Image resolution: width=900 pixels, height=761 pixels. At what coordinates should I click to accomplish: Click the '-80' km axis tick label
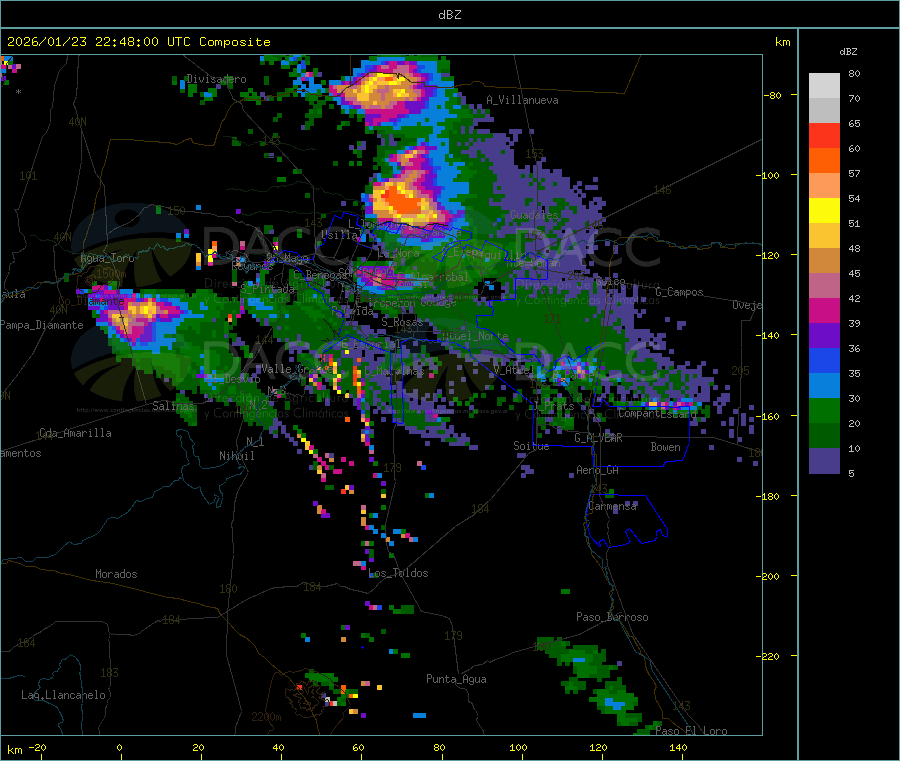772,95
